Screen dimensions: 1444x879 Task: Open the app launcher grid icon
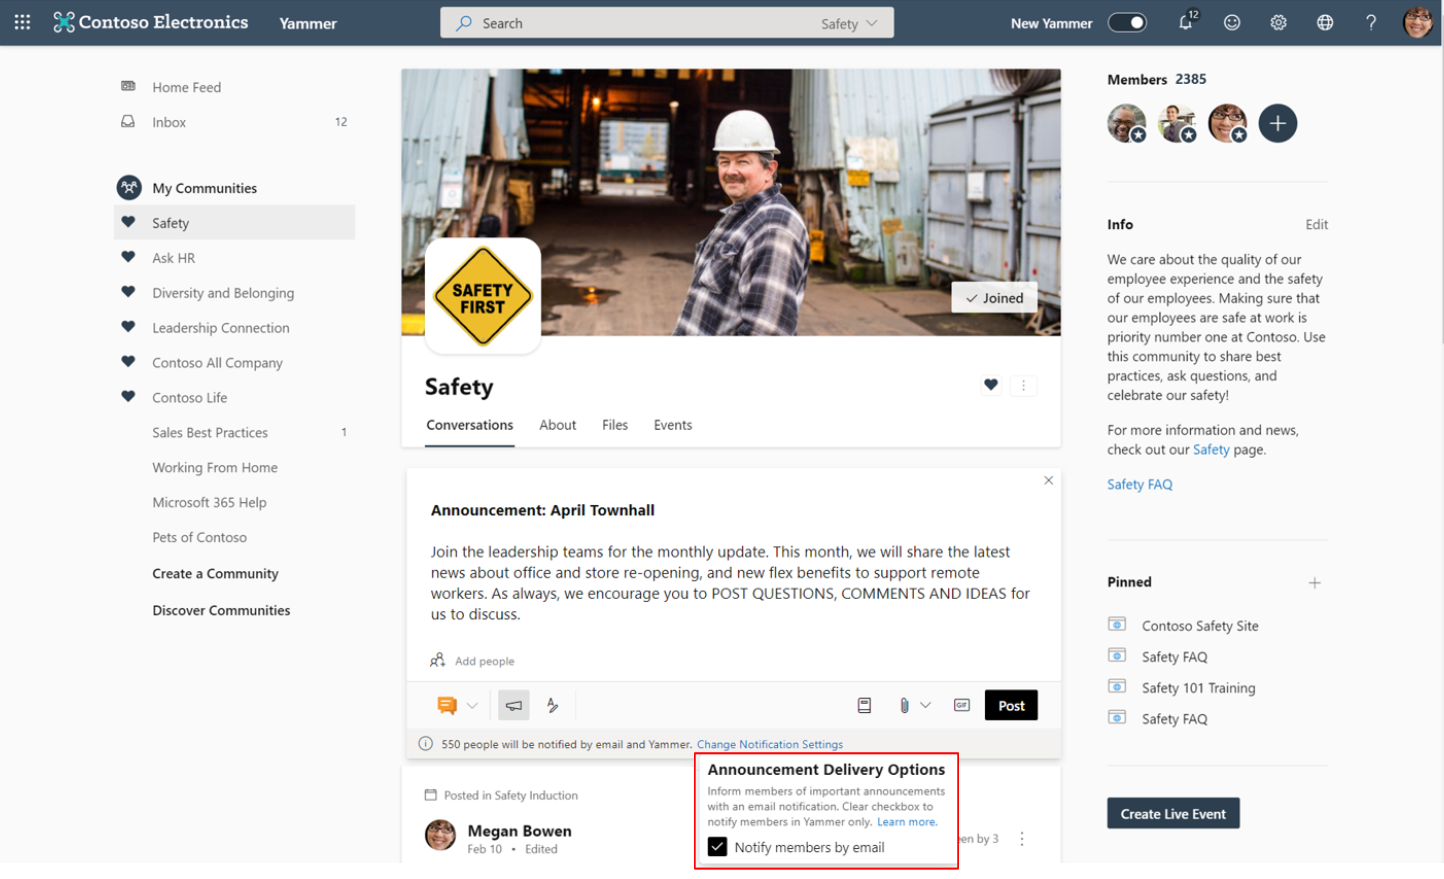click(22, 22)
